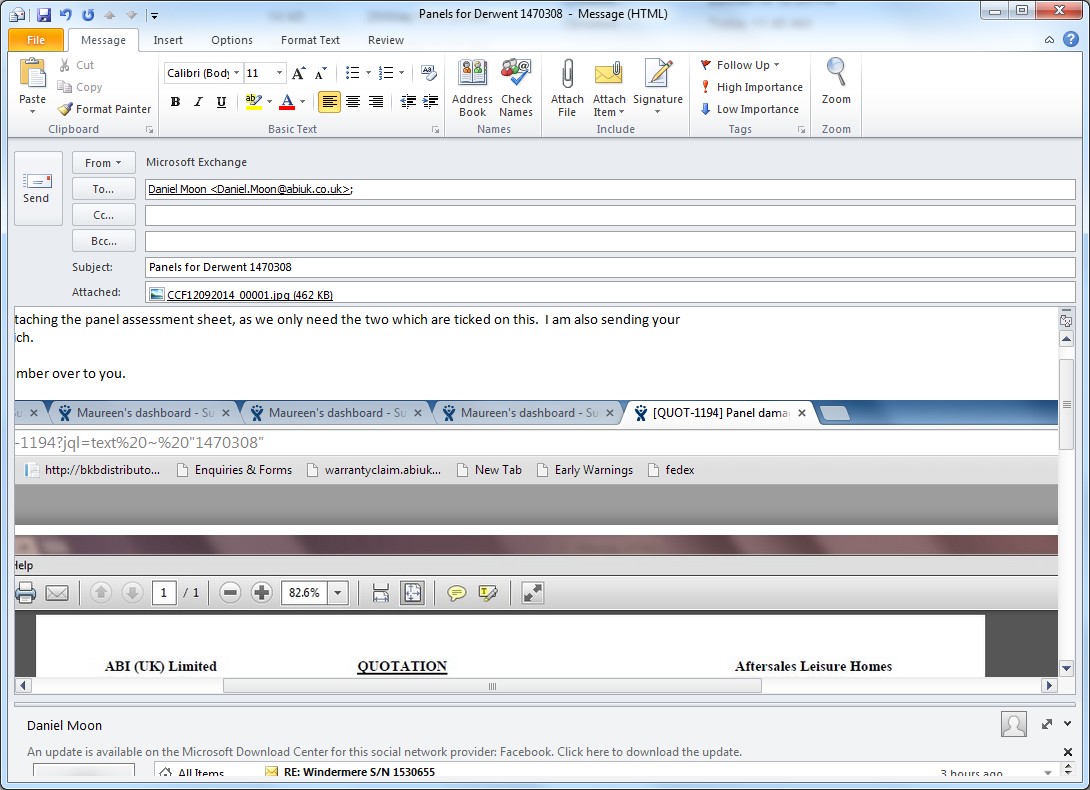This screenshot has height=790, width=1090.
Task: Click the Paste clipboard icon
Action: click(x=32, y=74)
